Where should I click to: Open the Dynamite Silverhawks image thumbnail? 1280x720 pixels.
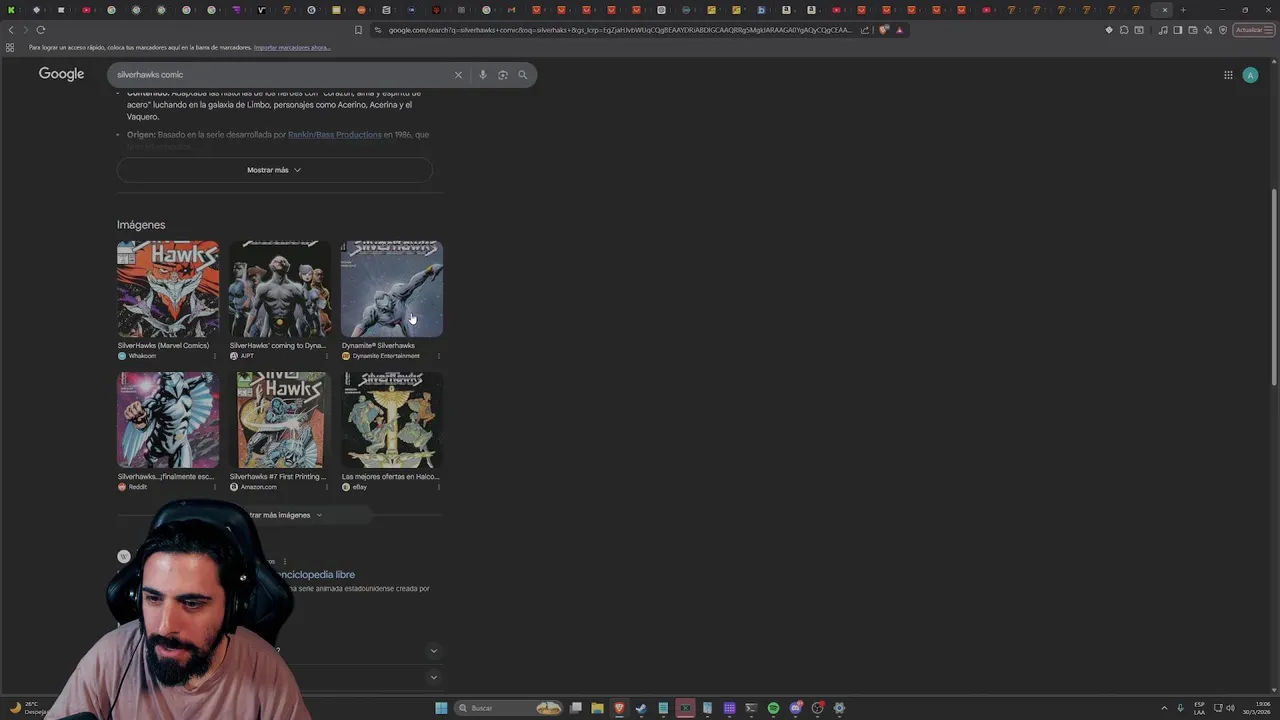point(392,289)
